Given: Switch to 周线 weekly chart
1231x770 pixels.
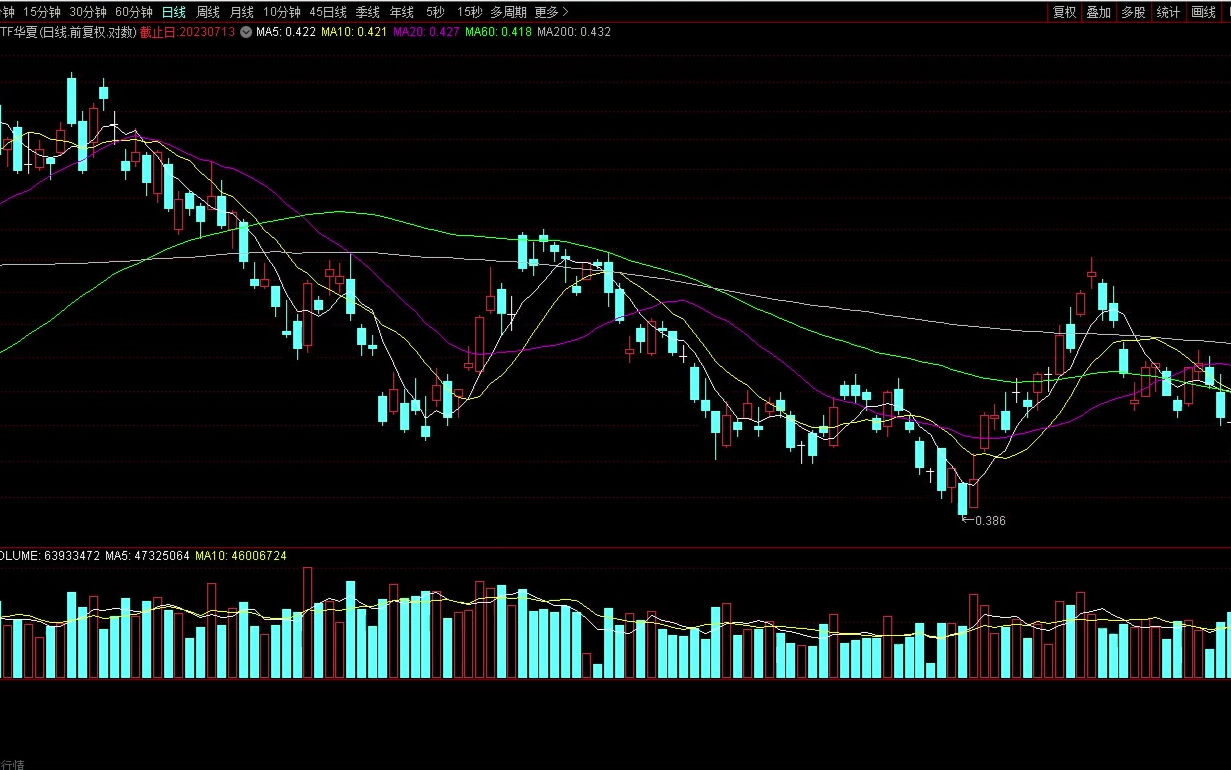Looking at the screenshot, I should [208, 12].
